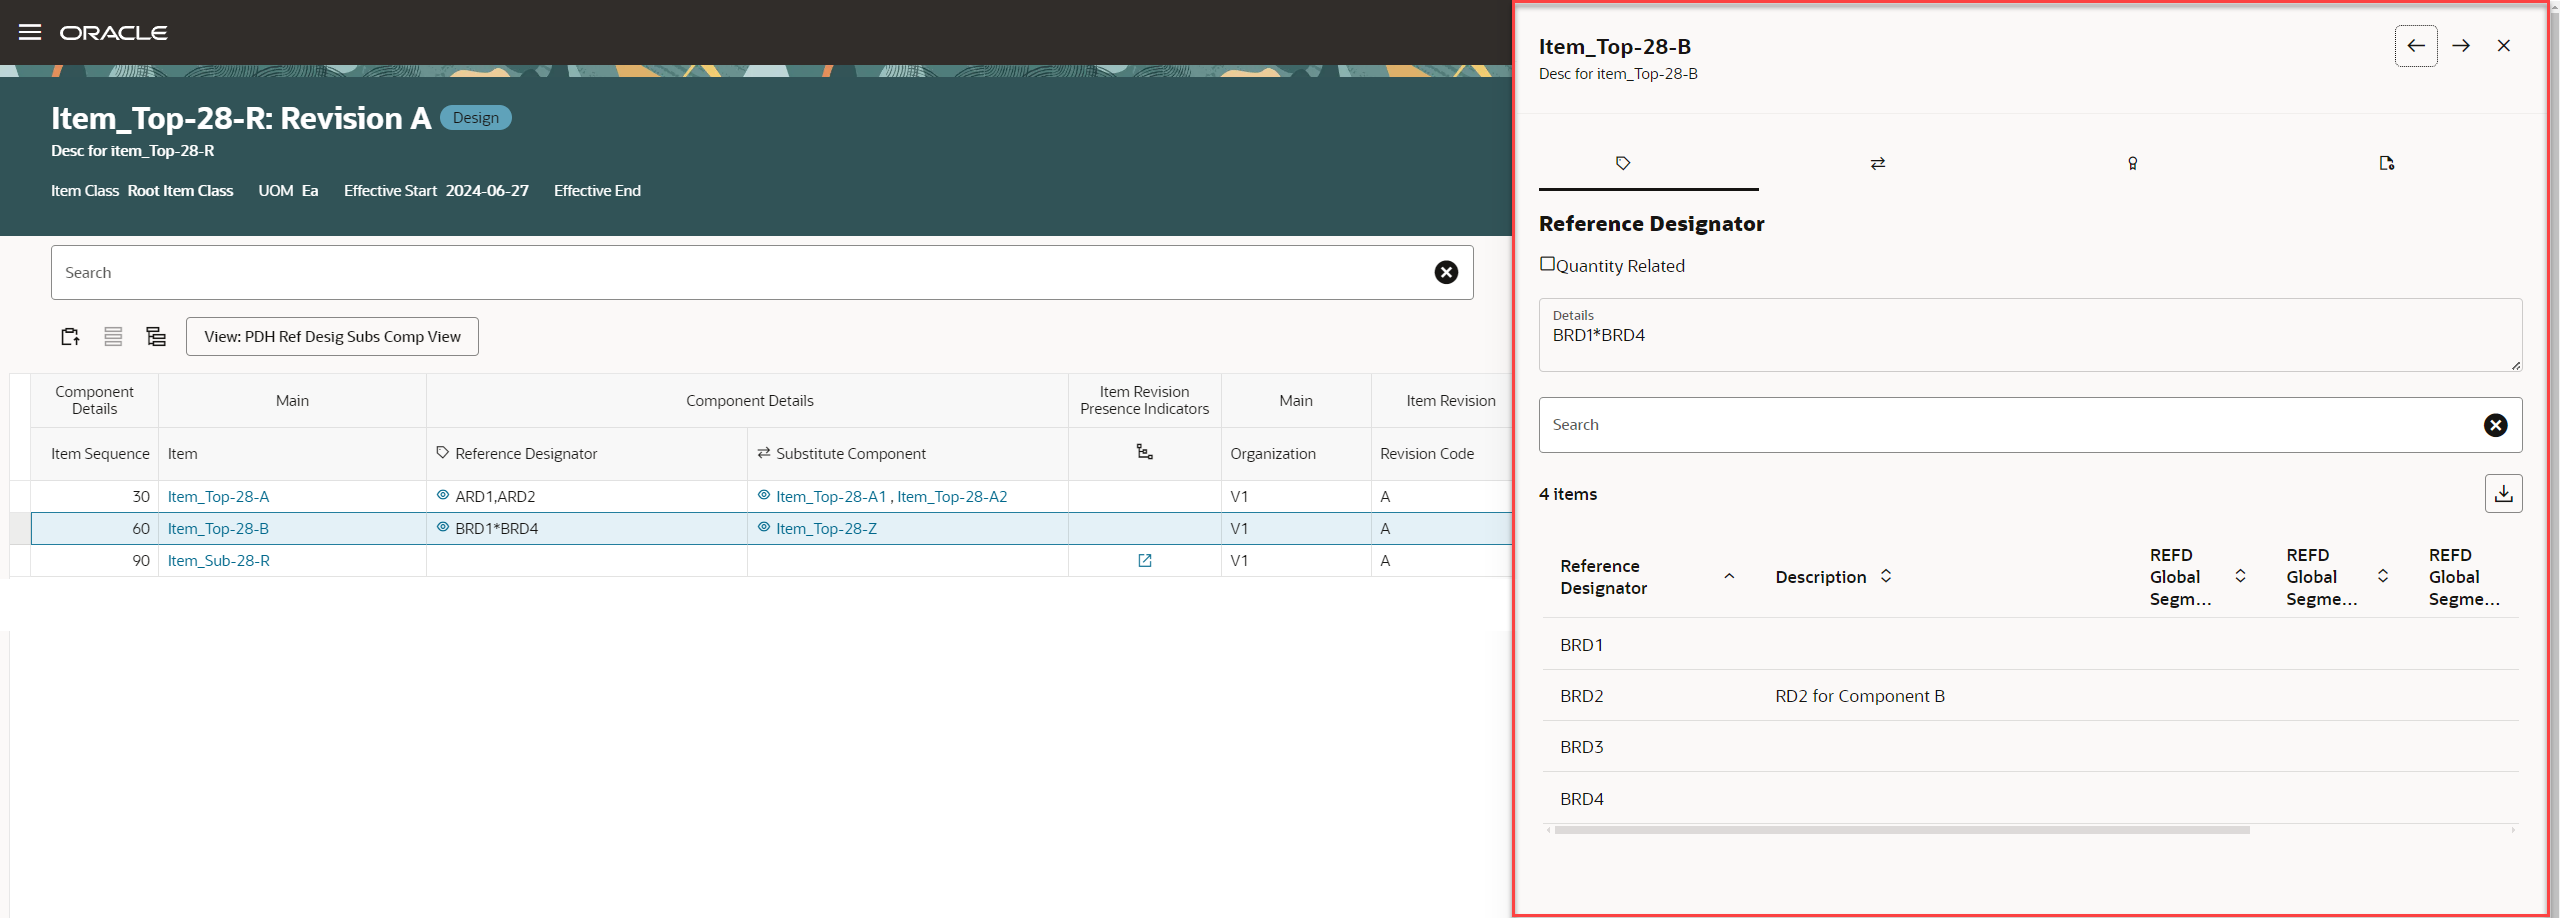
Task: Click 'RD2 for Component B' description cell
Action: 1860,696
